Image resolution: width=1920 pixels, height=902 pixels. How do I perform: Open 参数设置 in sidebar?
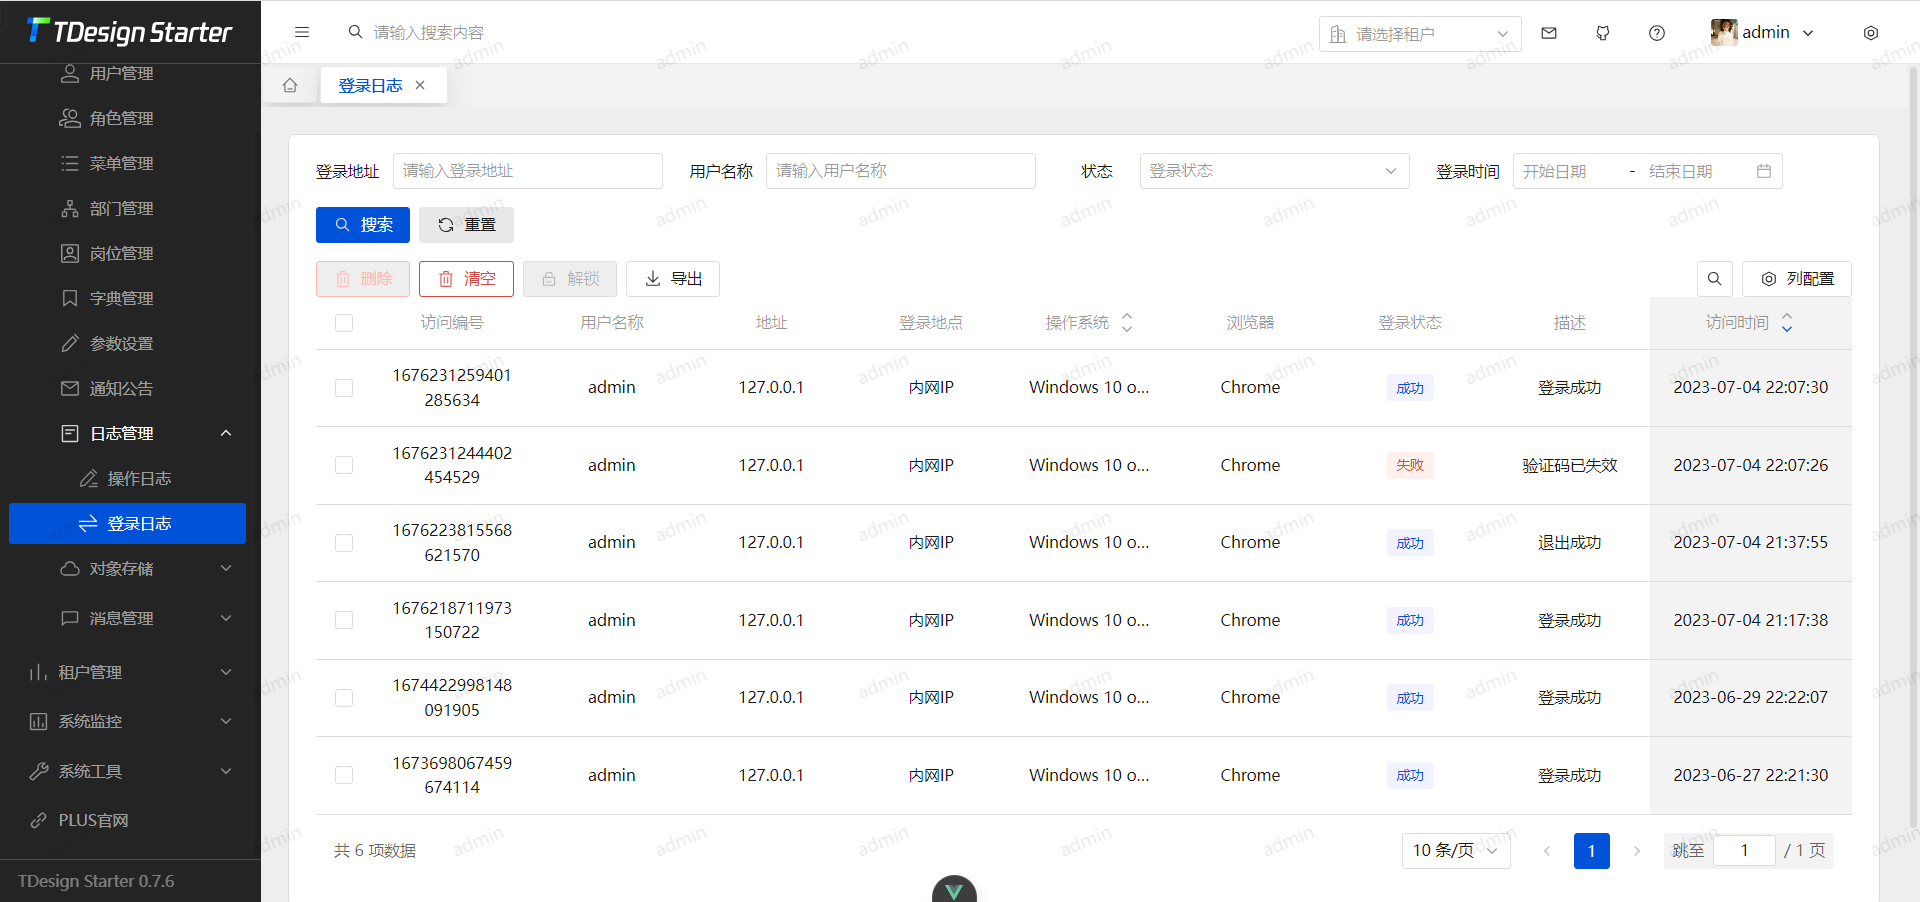coord(130,343)
